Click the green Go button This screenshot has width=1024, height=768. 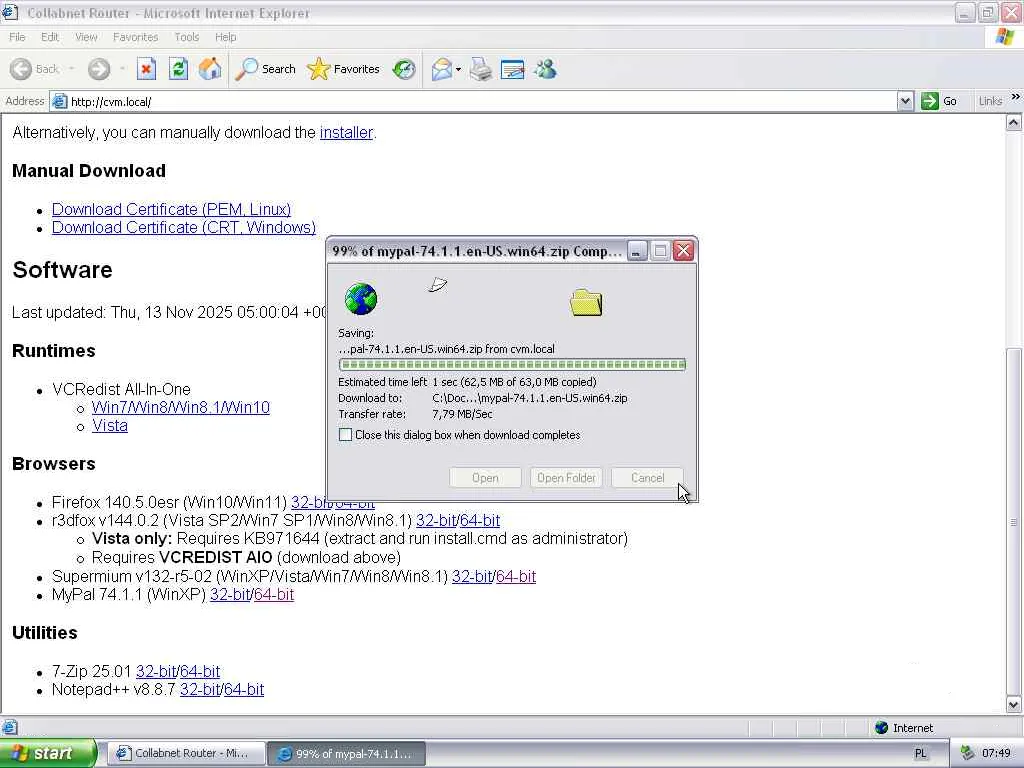pos(939,101)
